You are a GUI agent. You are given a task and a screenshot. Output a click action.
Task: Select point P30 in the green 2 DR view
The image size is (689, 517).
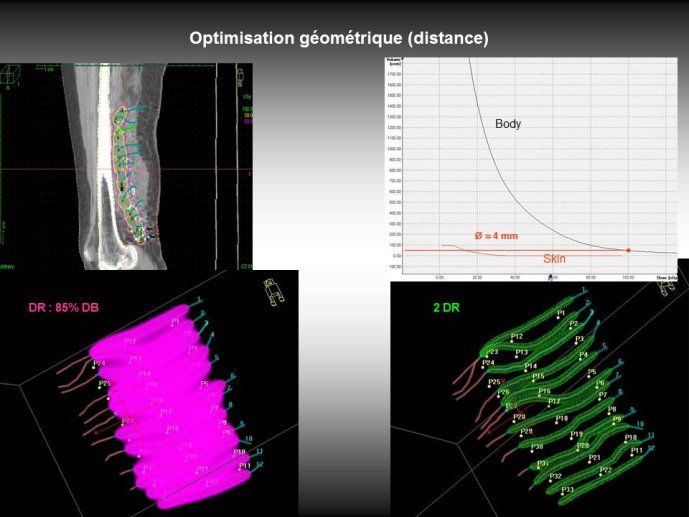coord(537,447)
